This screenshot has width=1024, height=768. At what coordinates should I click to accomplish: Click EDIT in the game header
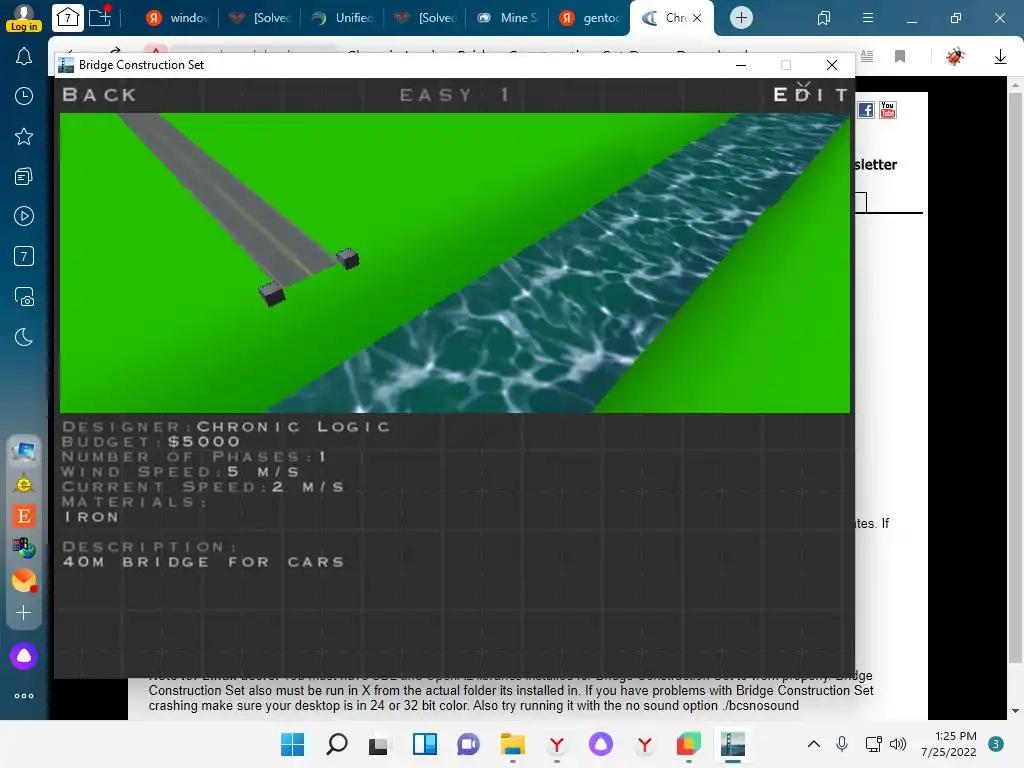pos(810,95)
